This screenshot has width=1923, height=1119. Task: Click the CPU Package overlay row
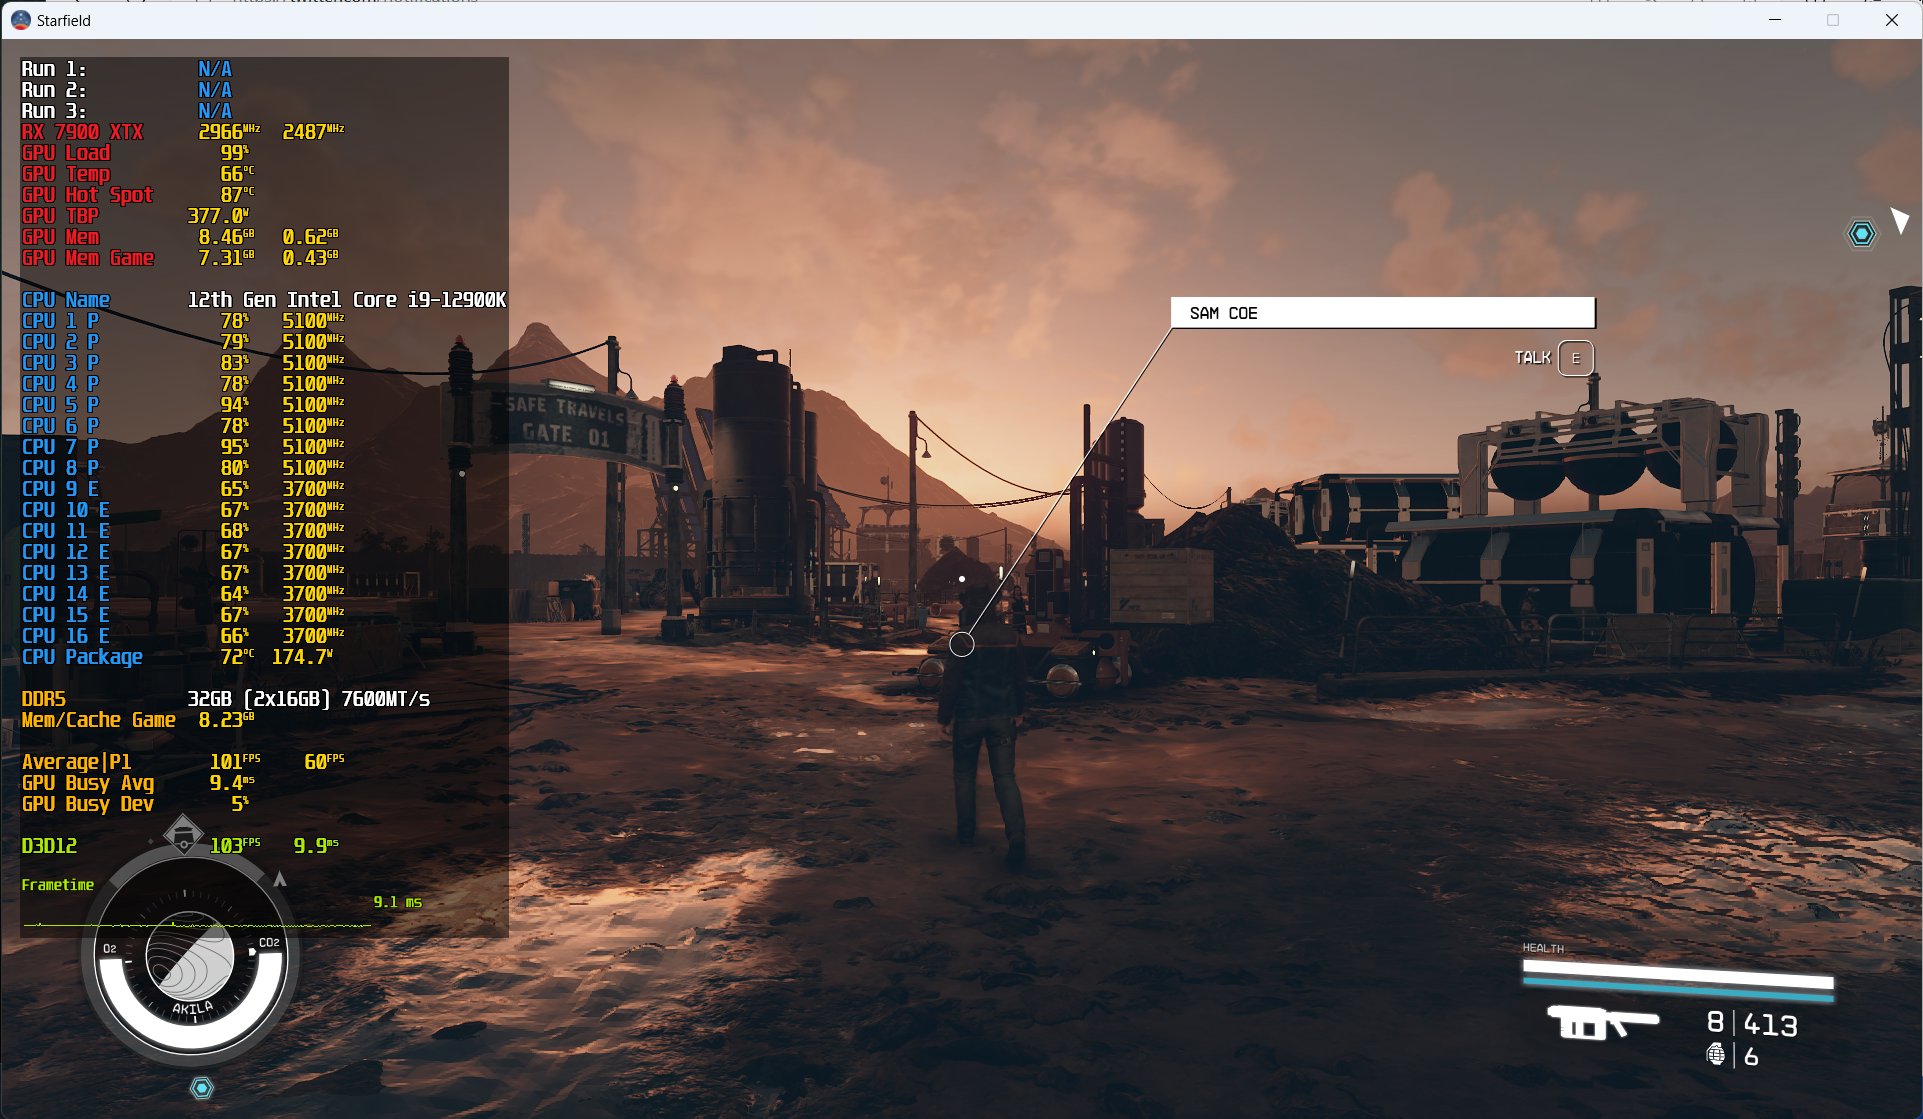click(x=82, y=657)
